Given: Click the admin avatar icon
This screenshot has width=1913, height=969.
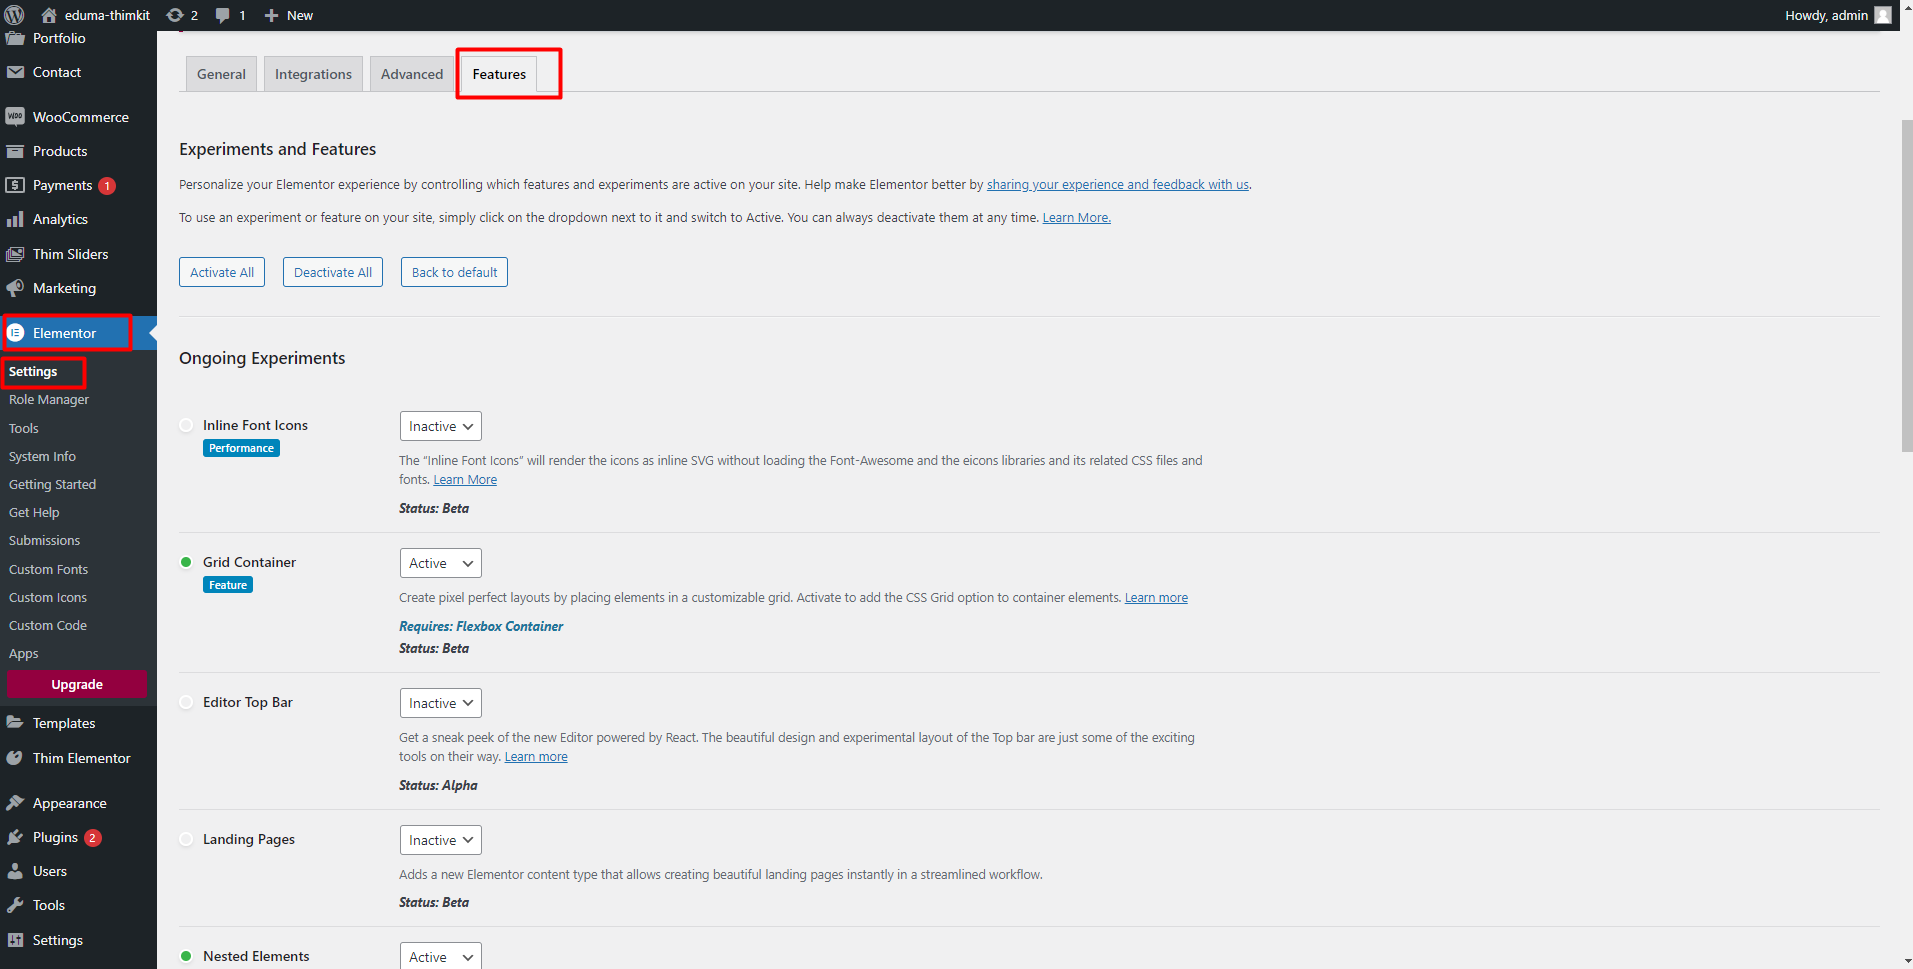Looking at the screenshot, I should pyautogui.click(x=1883, y=15).
